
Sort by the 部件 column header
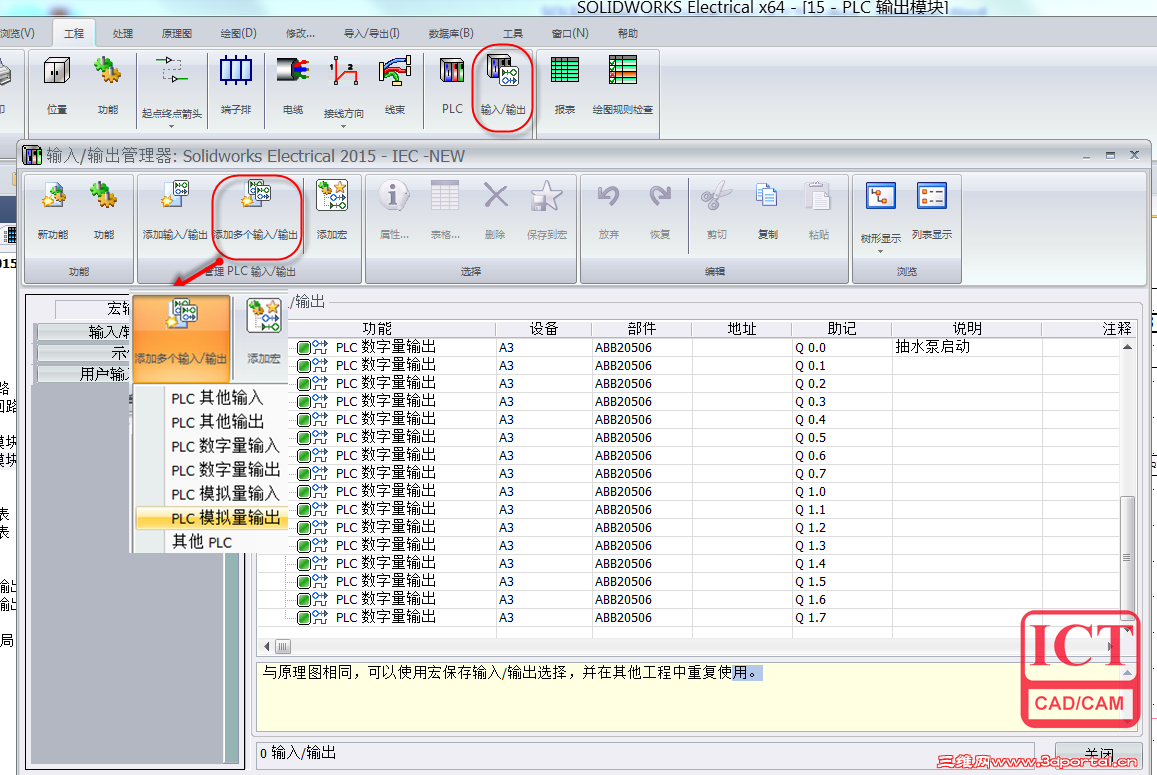[x=641, y=328]
